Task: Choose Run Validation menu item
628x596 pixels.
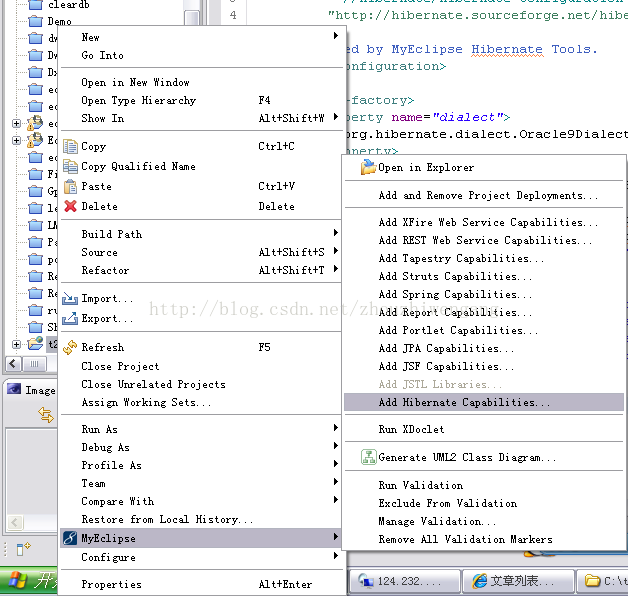Action: 484,485
